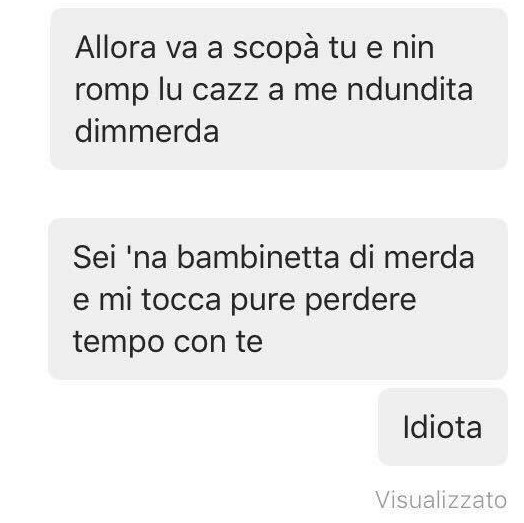The image size is (524, 523).
Task: Click the word "scopà" in first message
Action: (276, 47)
